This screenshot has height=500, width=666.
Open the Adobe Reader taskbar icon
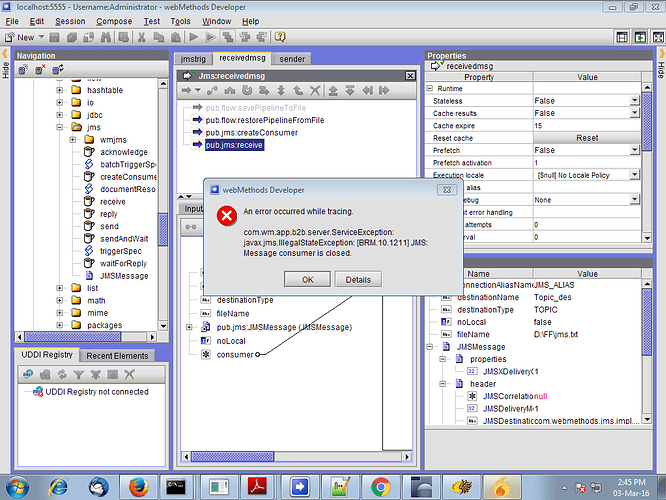click(258, 487)
